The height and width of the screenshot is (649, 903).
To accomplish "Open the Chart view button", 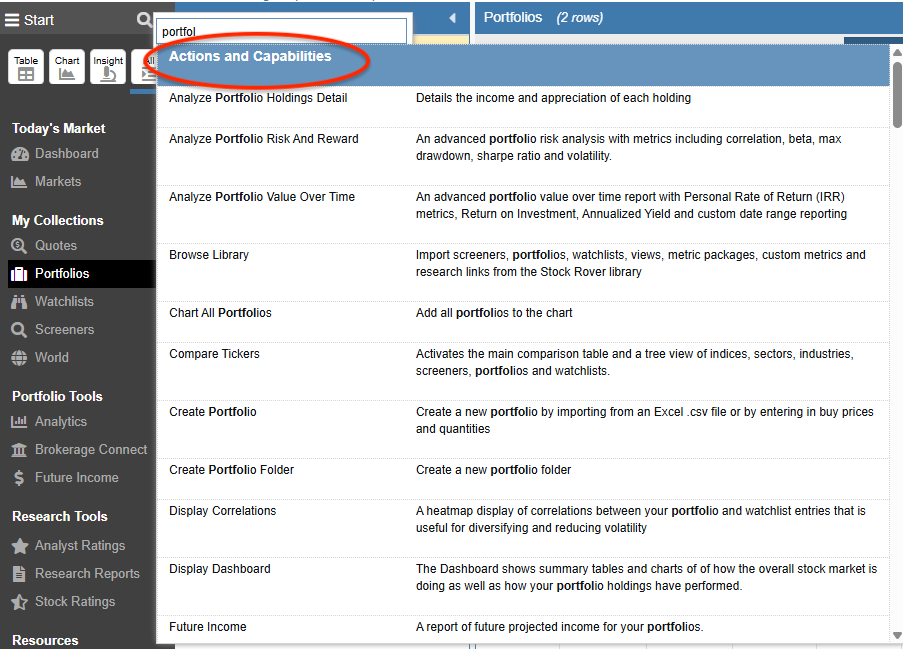I will [x=67, y=67].
